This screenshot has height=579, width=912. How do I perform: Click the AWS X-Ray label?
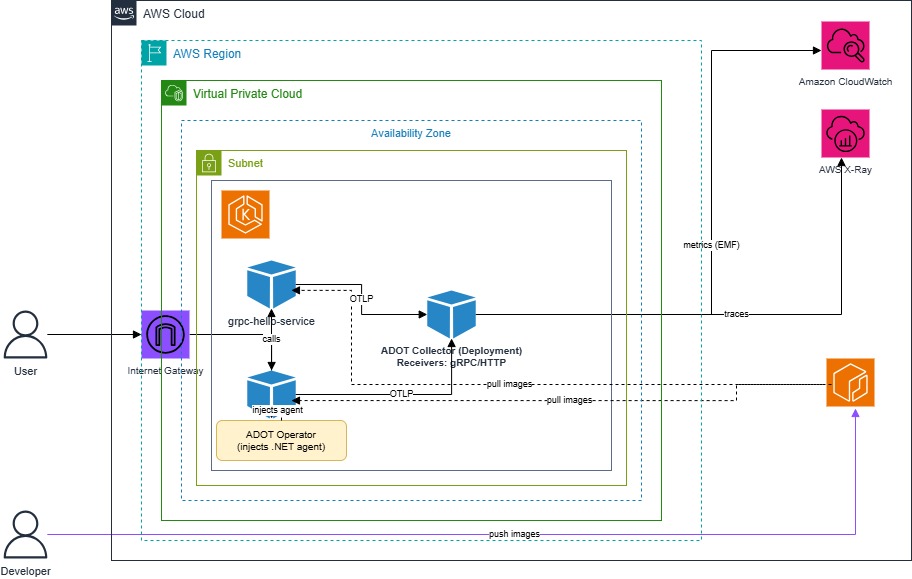[x=845, y=169]
